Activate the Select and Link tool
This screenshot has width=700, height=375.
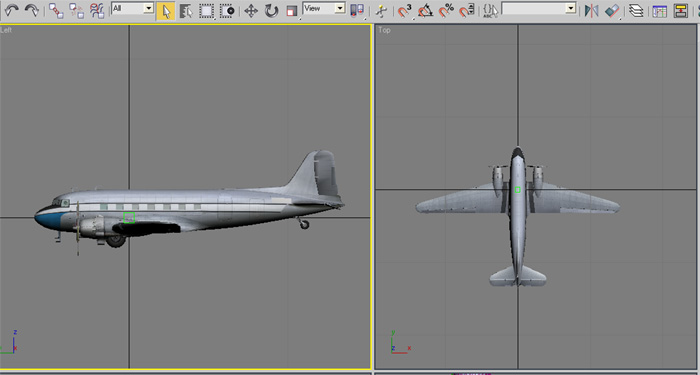tap(56, 10)
